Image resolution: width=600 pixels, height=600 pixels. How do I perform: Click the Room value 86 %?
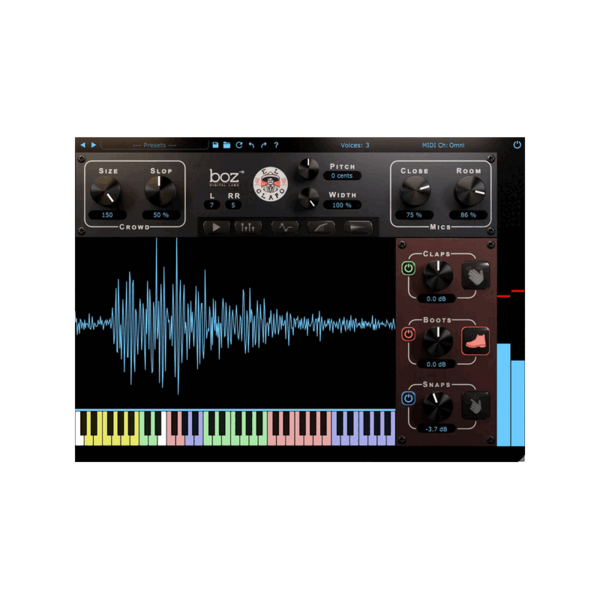(468, 215)
